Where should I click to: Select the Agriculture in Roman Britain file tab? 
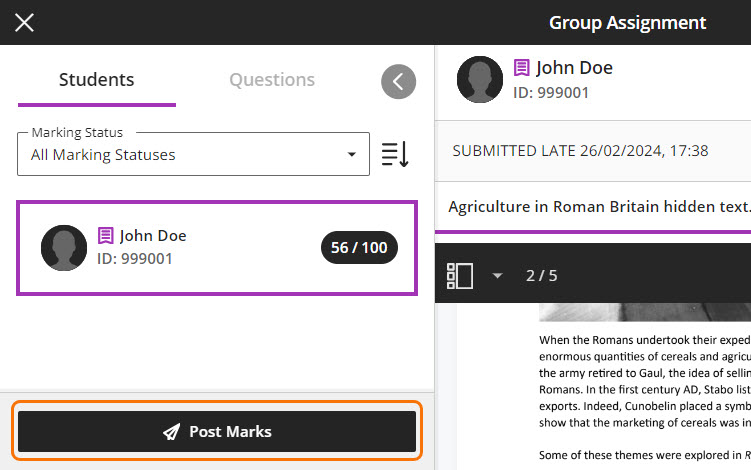[x=598, y=207]
